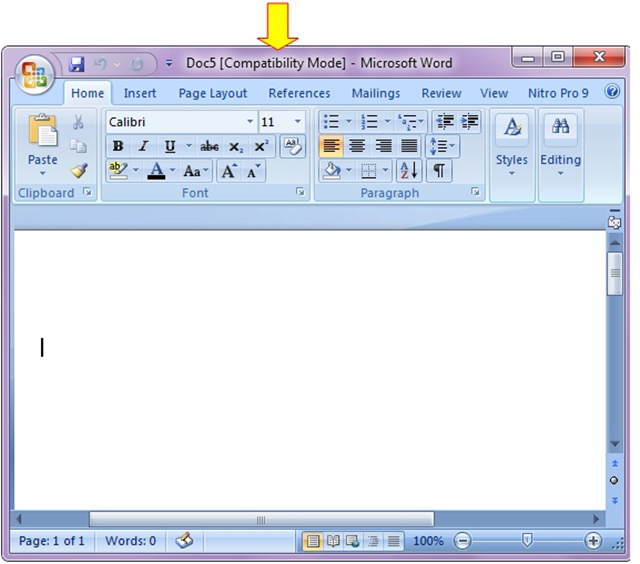The image size is (640, 564).
Task: Click the Cut scissors icon
Action: (x=78, y=122)
